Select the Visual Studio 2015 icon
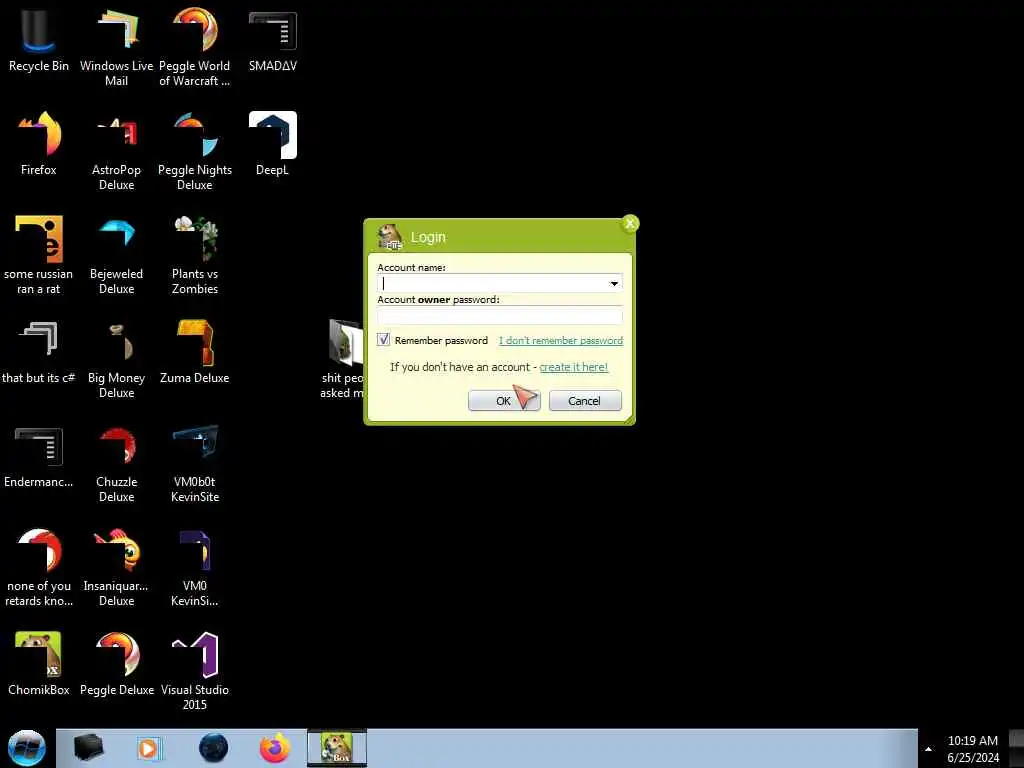This screenshot has width=1024, height=768. coord(195,669)
